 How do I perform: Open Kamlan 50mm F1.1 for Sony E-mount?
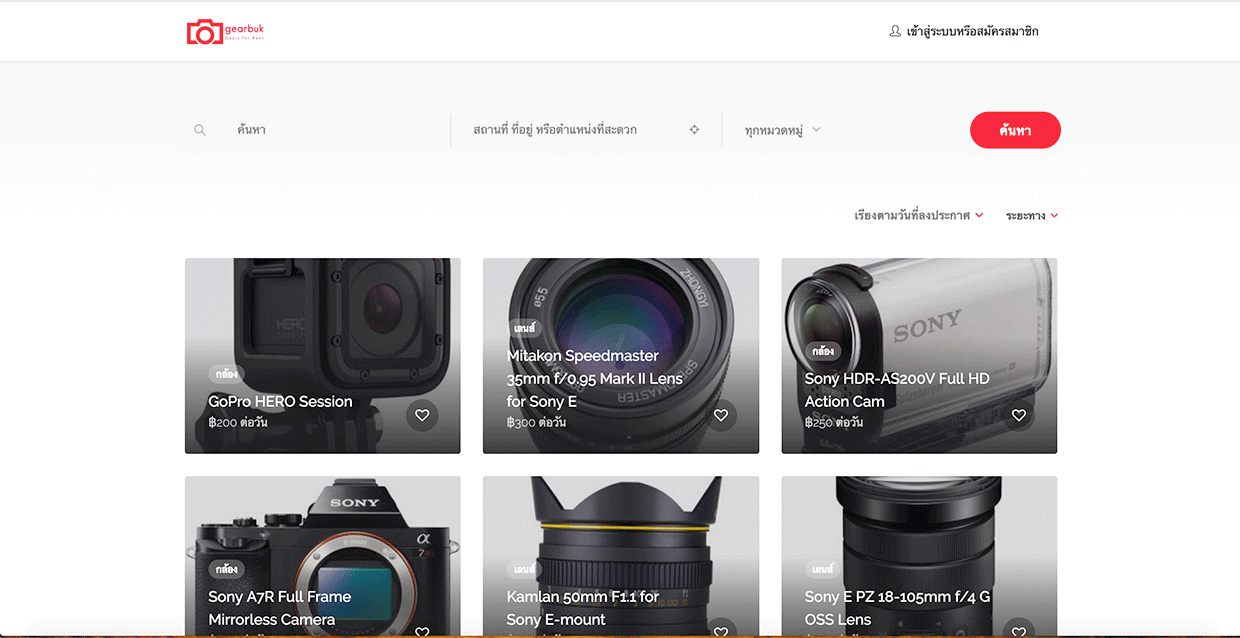(583, 608)
